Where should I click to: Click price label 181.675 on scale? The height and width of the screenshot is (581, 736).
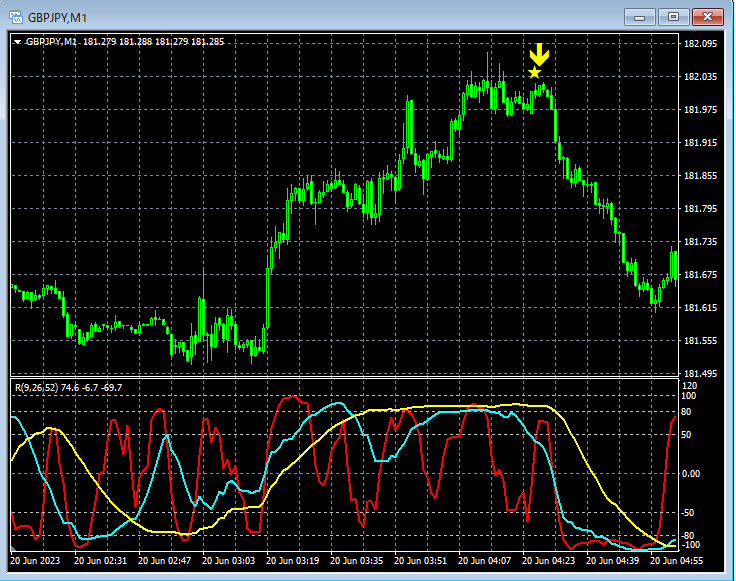tap(701, 275)
